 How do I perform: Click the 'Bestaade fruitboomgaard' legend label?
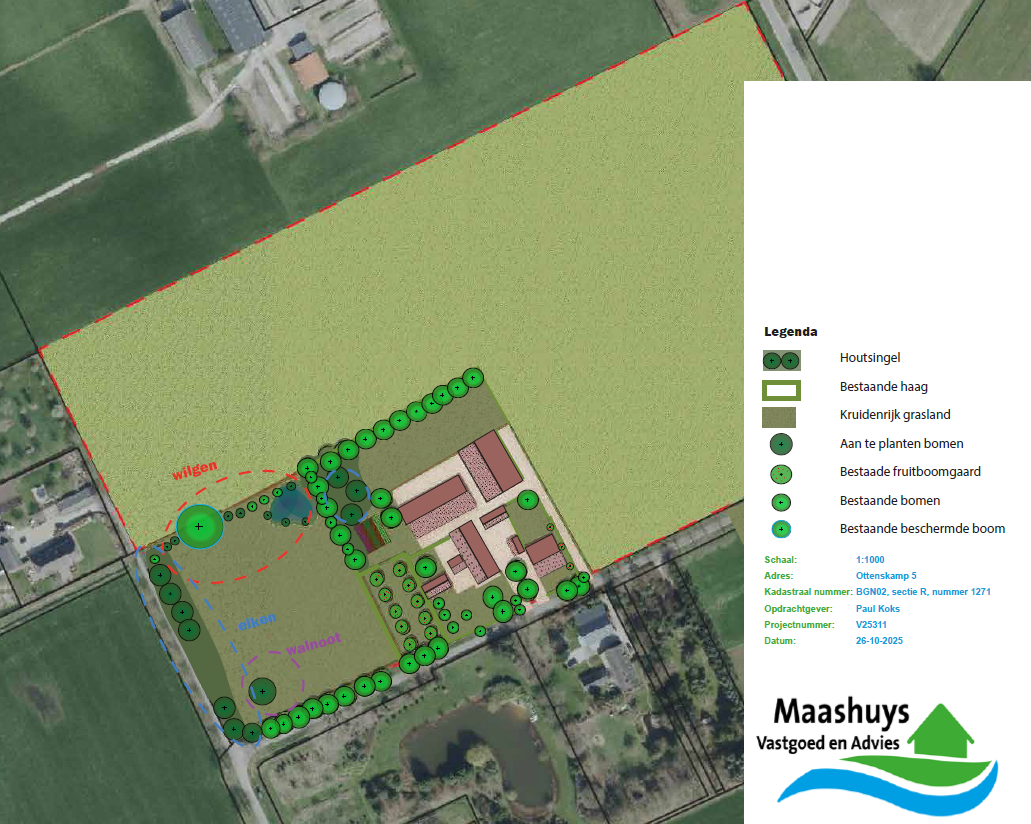pos(910,472)
